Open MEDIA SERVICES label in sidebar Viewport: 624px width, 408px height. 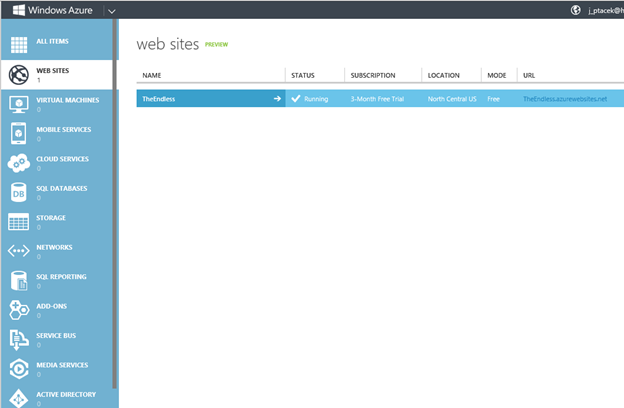62,365
